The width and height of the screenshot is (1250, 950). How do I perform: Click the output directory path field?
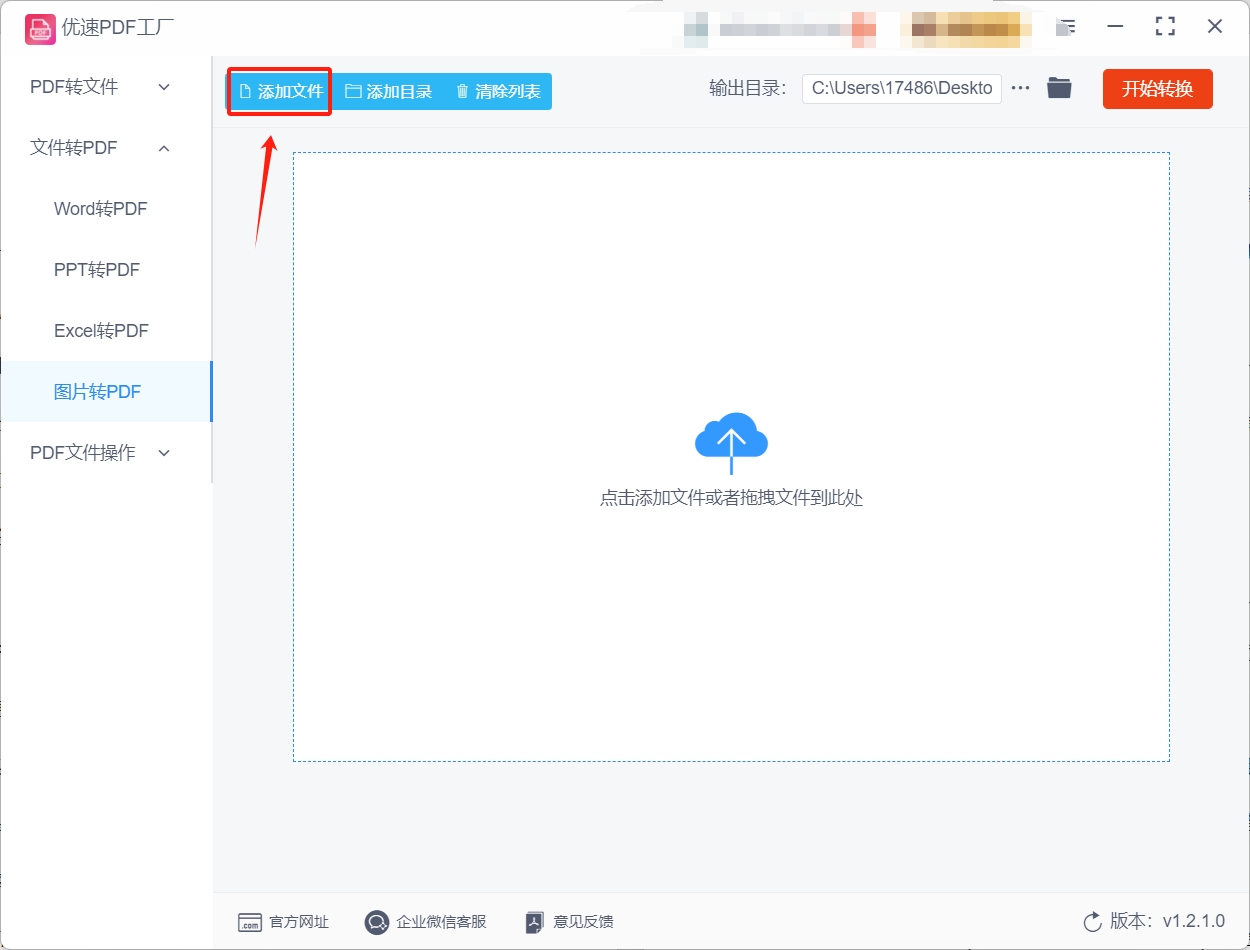tap(900, 88)
